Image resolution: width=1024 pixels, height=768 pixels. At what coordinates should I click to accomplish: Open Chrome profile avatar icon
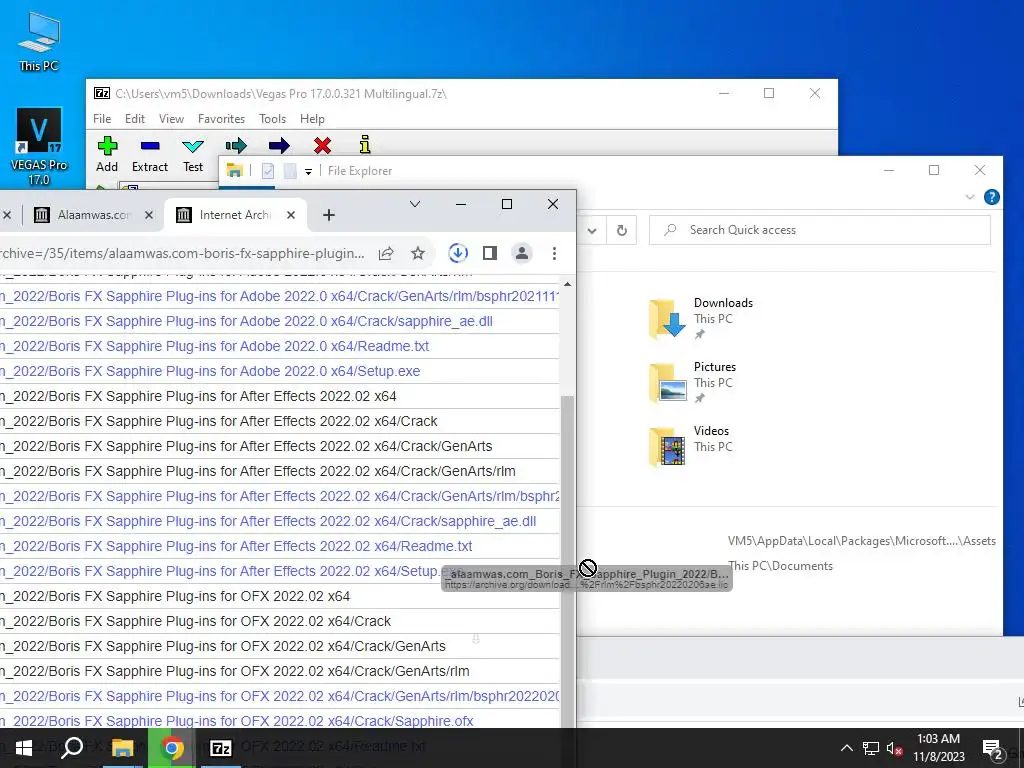click(x=522, y=253)
